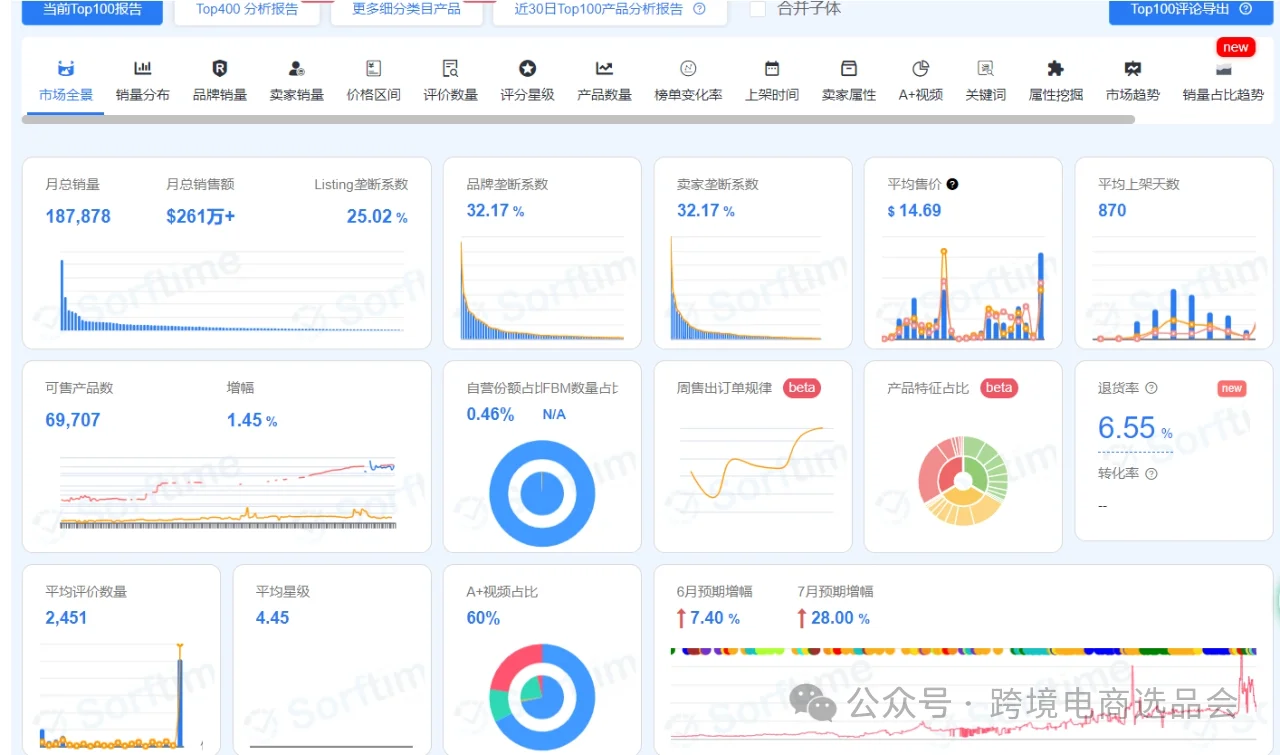Viewport: 1280px width, 755px height.
Task: Click the $14.69 average price value
Action: (x=914, y=210)
